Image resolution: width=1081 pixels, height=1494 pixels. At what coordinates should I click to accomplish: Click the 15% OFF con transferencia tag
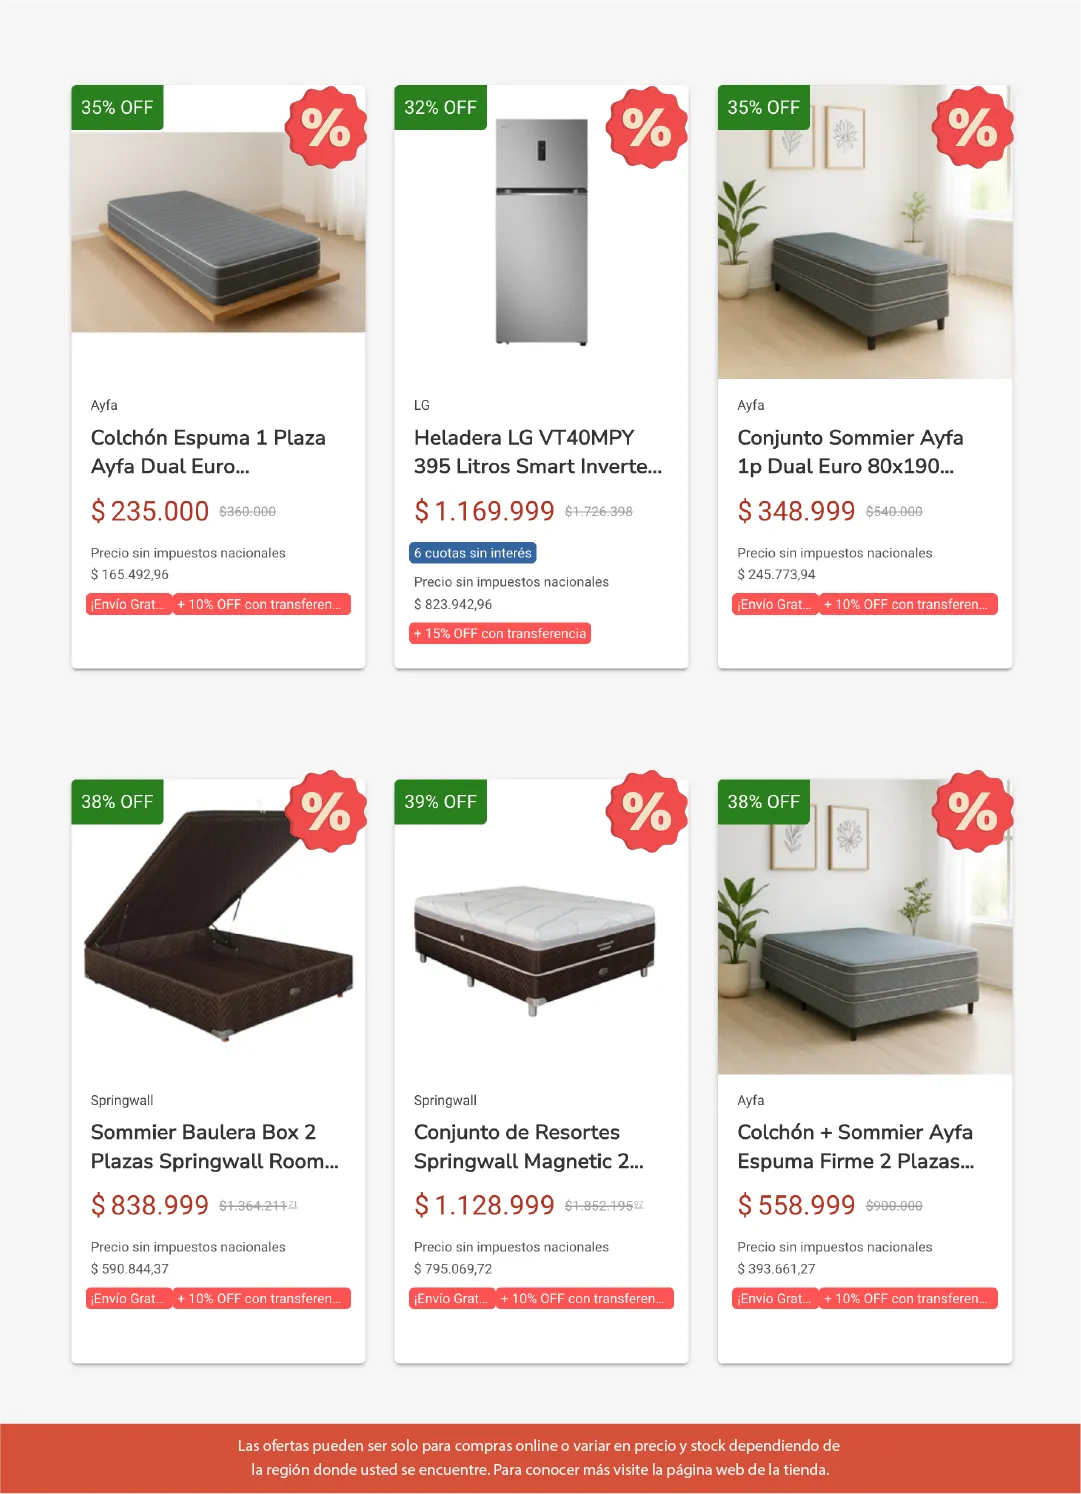[x=500, y=633]
